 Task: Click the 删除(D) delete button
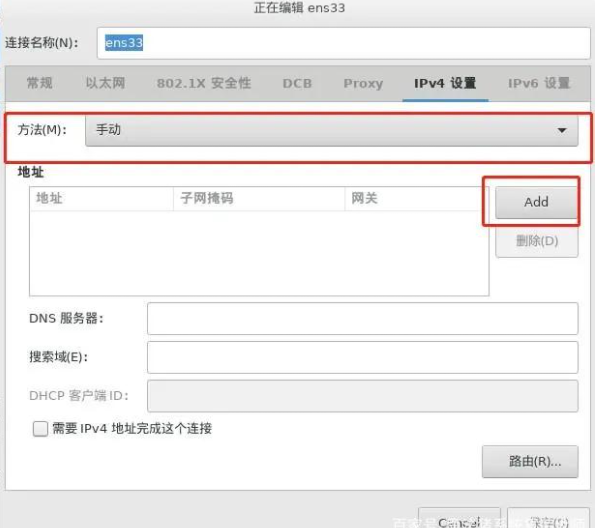pos(537,241)
